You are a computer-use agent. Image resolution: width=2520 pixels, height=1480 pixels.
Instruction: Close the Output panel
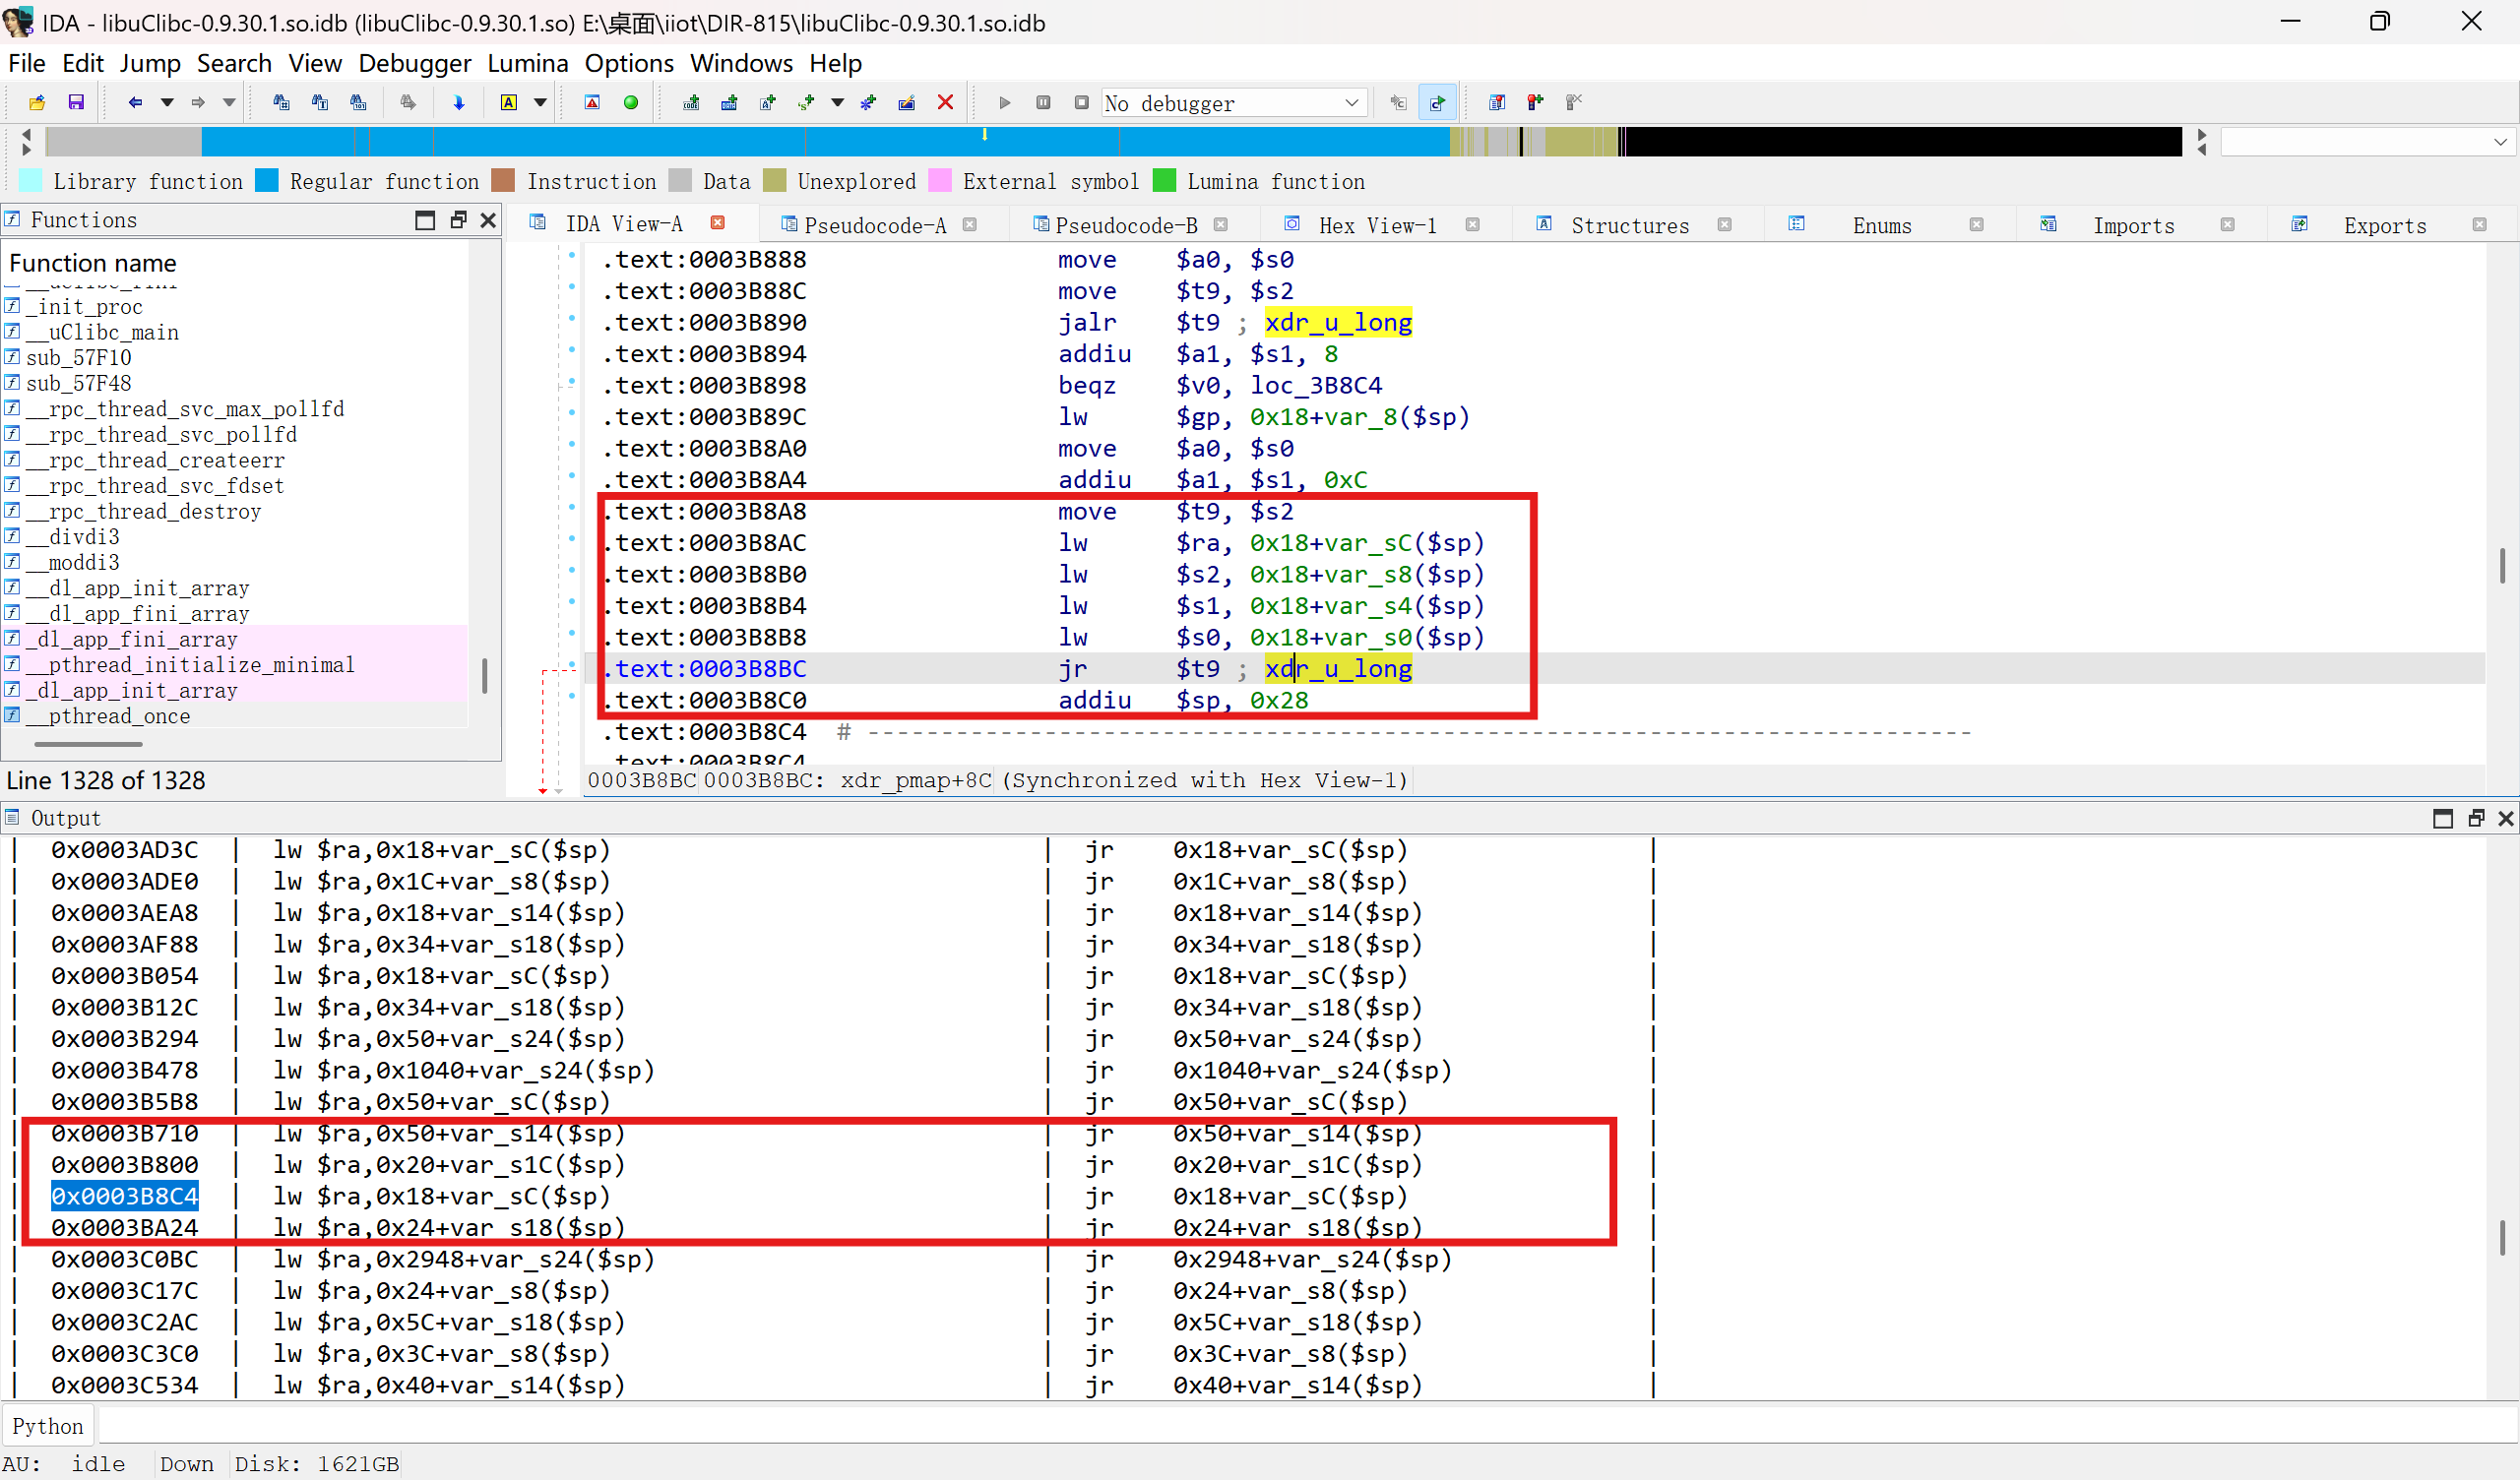[2505, 819]
